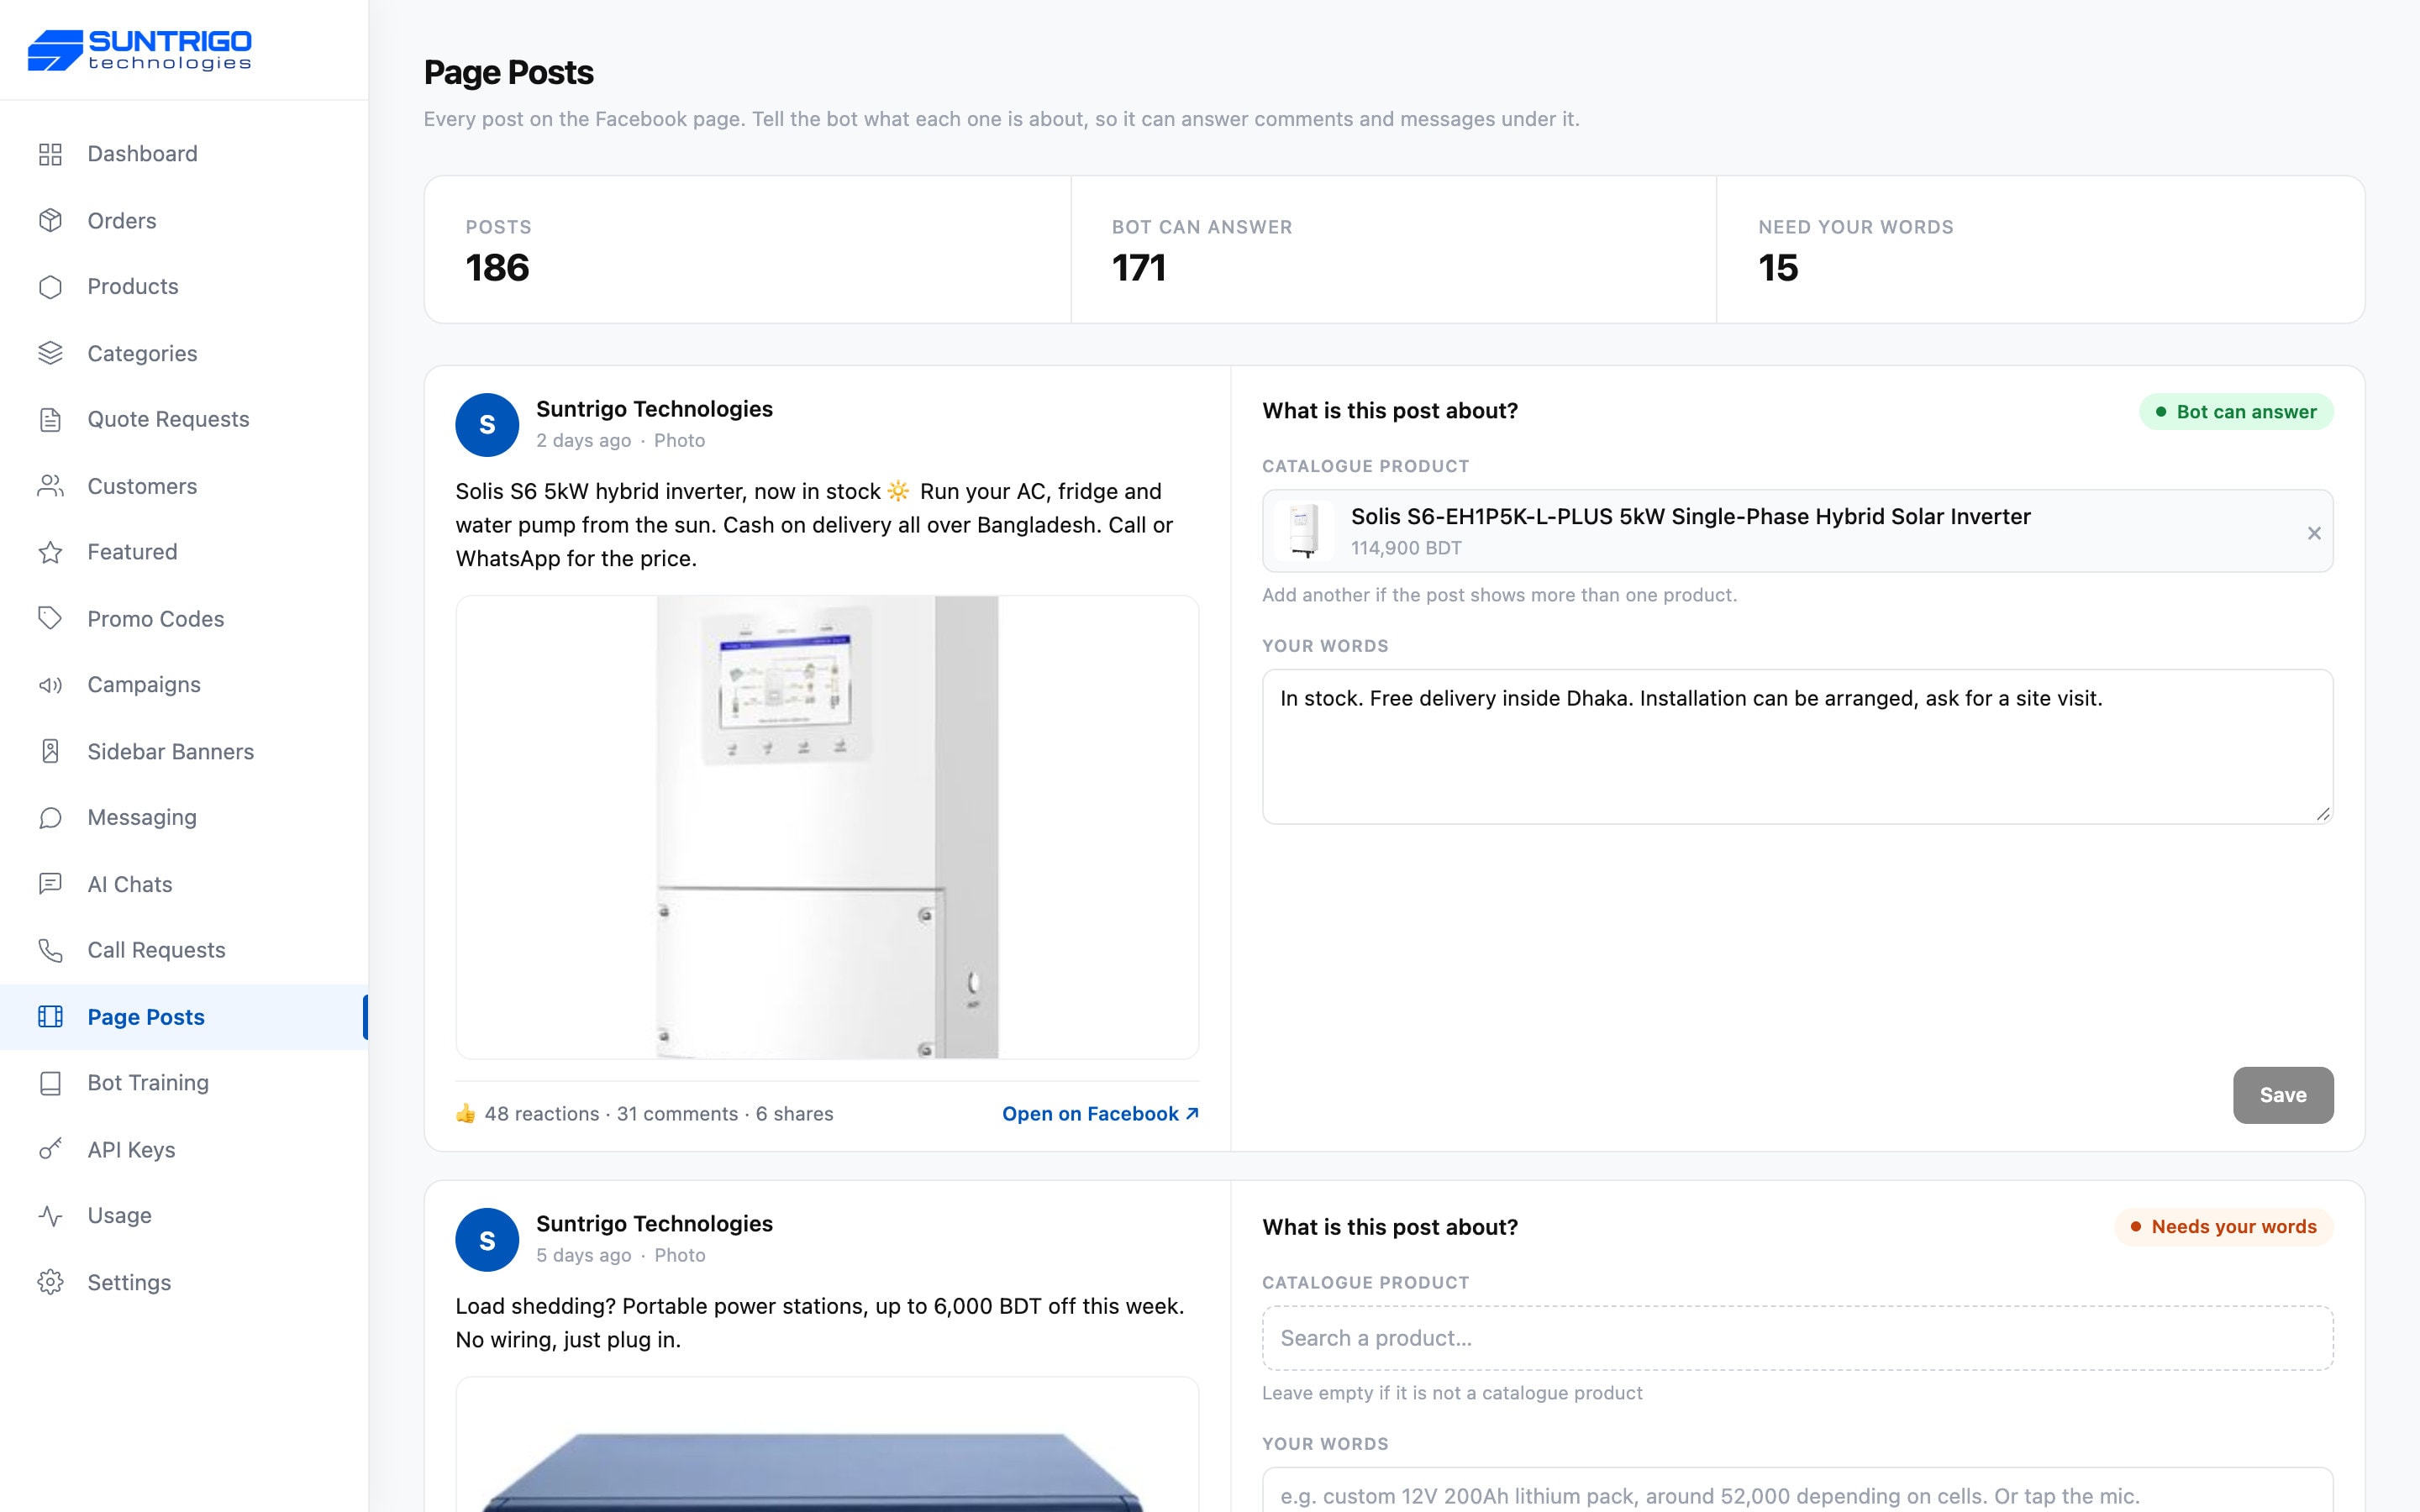Click the empty Your Words field on power station post
This screenshot has height=1512, width=2420.
pyautogui.click(x=1797, y=1490)
